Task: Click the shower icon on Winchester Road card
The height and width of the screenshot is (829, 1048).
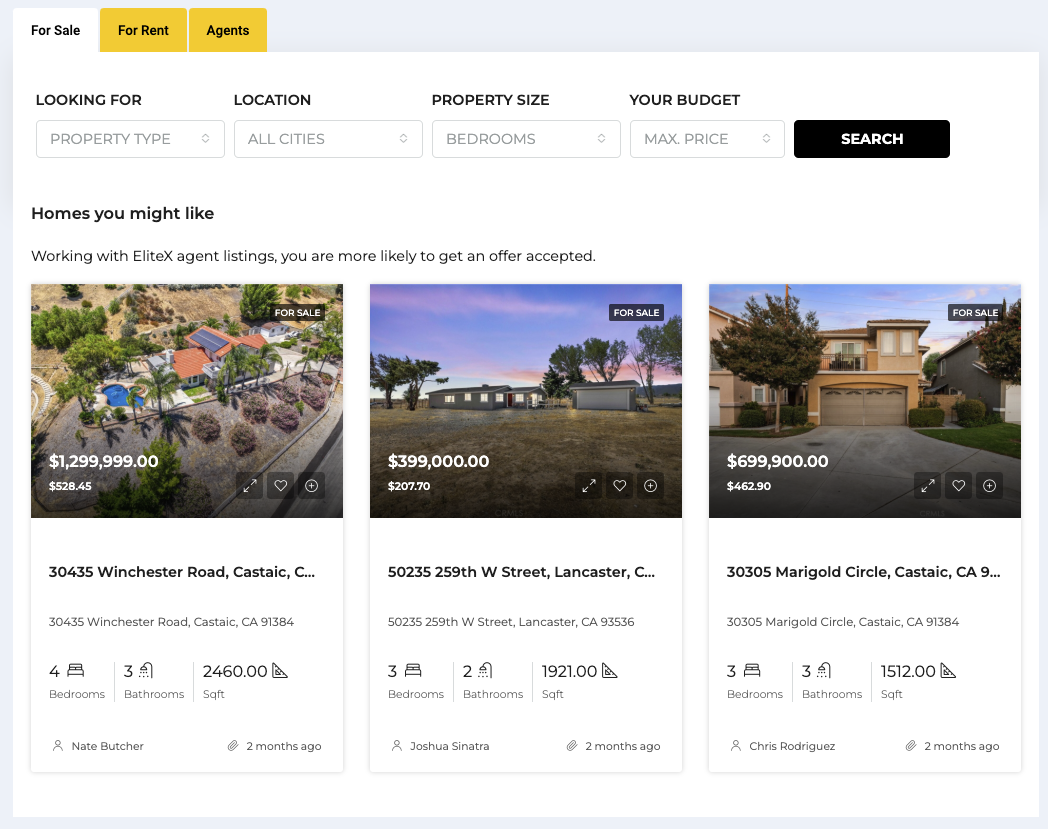Action: pos(146,670)
